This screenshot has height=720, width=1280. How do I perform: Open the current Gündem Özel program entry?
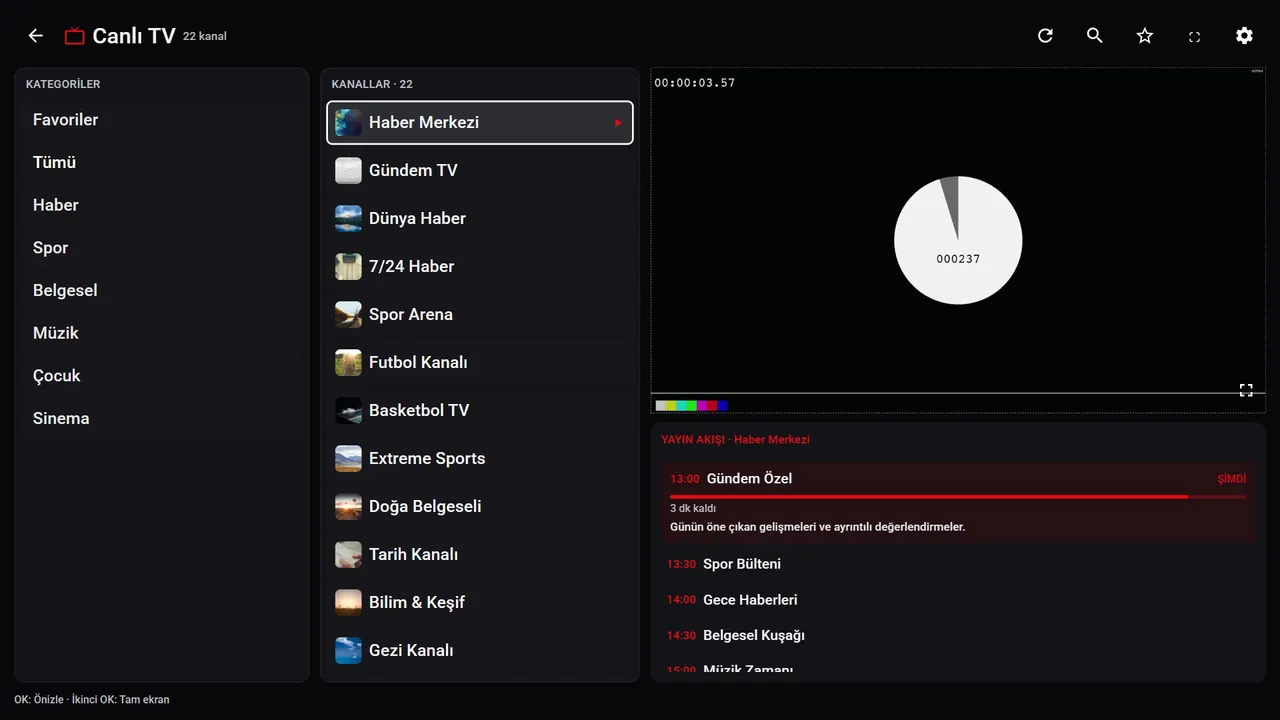[x=958, y=503]
